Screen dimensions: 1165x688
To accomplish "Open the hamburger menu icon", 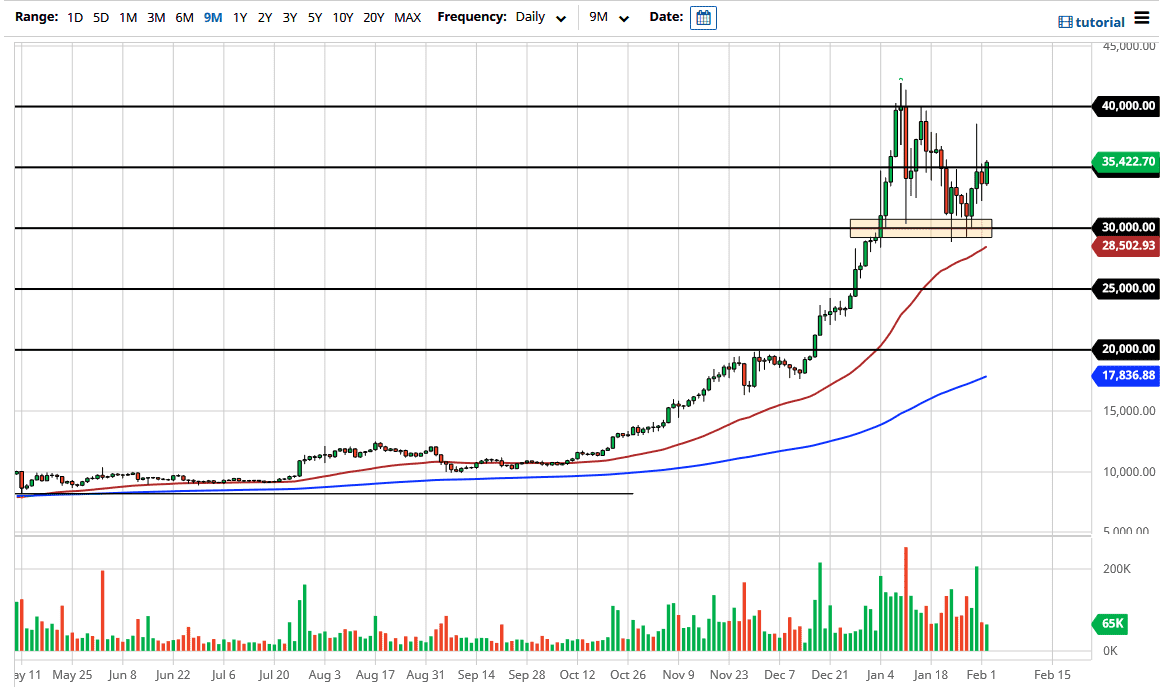I will click(x=1142, y=18).
